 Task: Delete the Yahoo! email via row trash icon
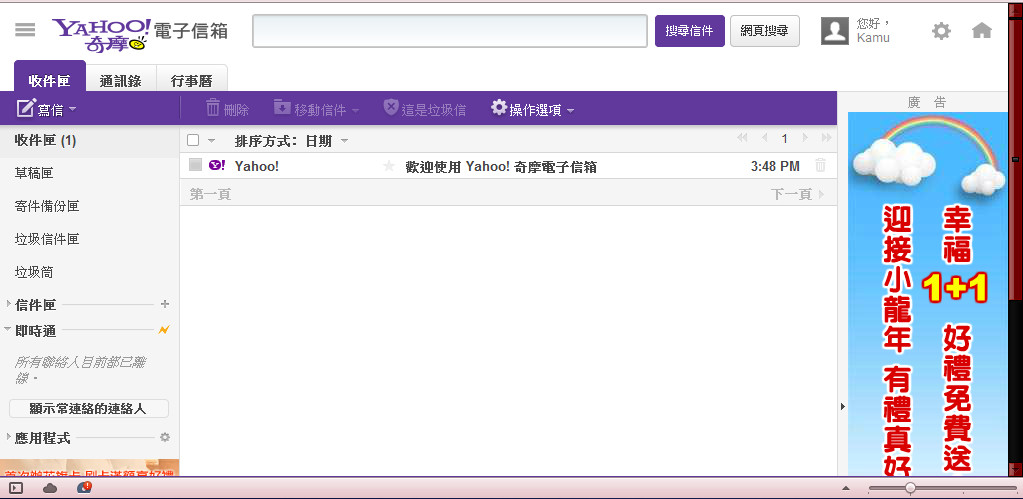coord(820,166)
